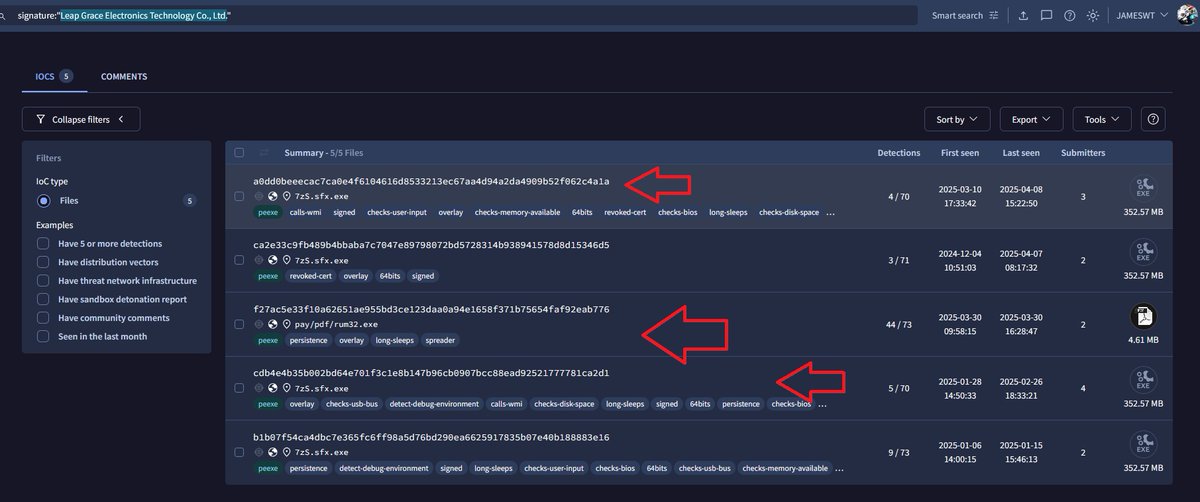The width and height of the screenshot is (1200, 502).
Task: Click globe icon in cdb4e4b35 row
Action: pyautogui.click(x=272, y=389)
